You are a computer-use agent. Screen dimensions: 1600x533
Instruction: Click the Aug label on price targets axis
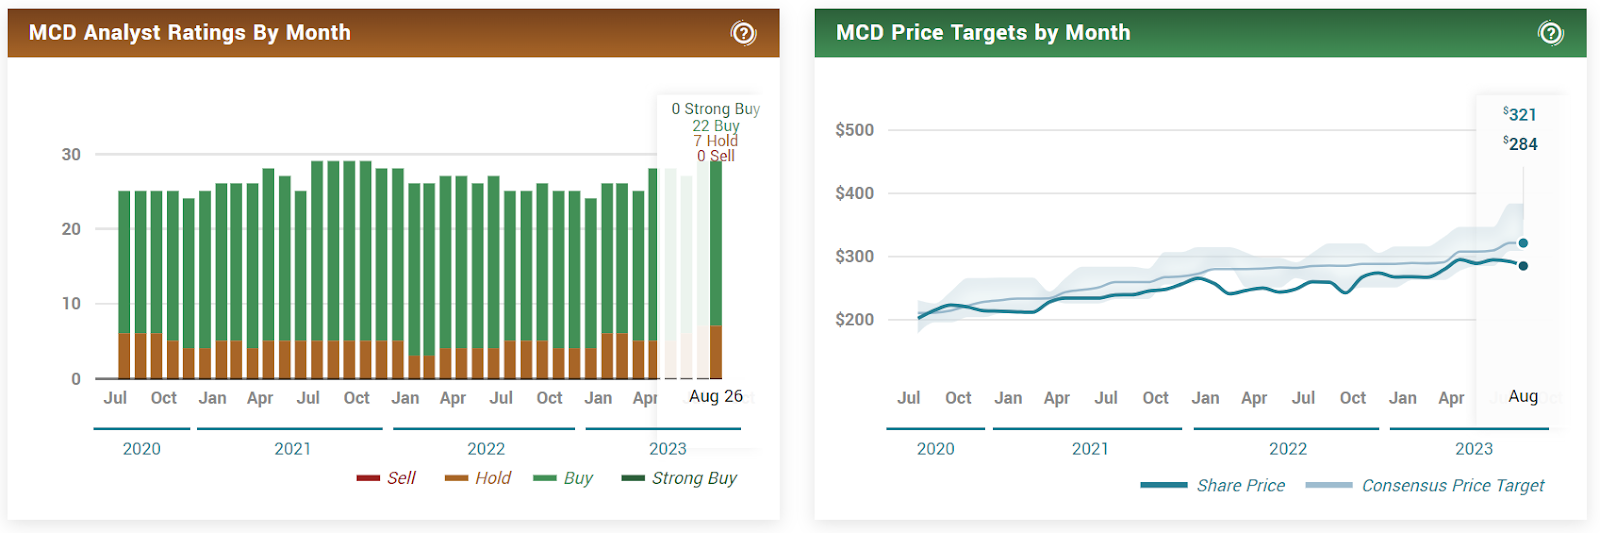(x=1523, y=396)
